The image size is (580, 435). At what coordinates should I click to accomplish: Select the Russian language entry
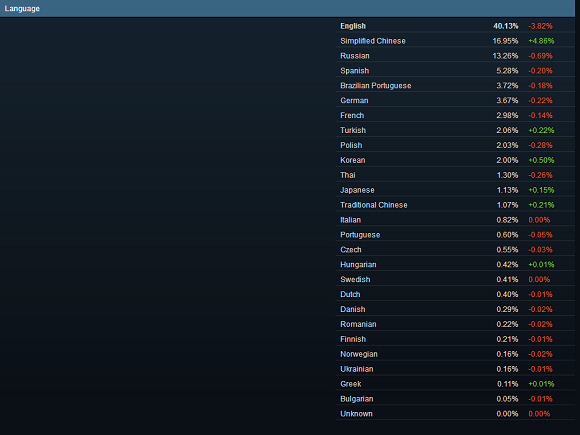pyautogui.click(x=455, y=56)
